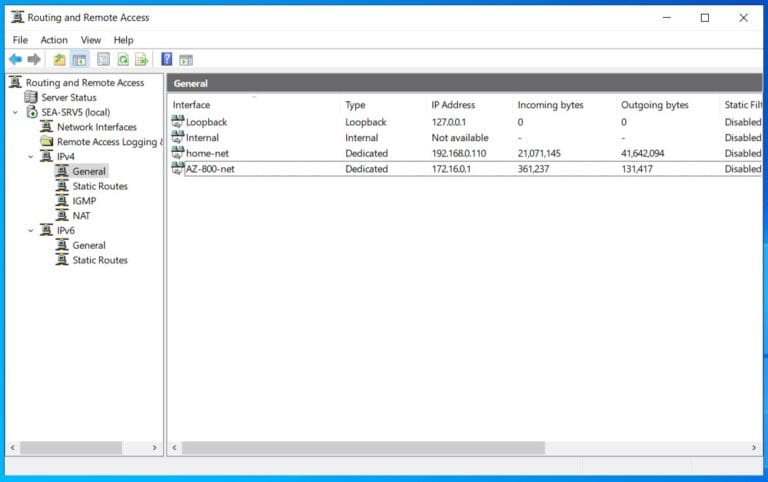This screenshot has width=768, height=482.
Task: Click the Forward arrow toolbar icon
Action: (x=34, y=60)
